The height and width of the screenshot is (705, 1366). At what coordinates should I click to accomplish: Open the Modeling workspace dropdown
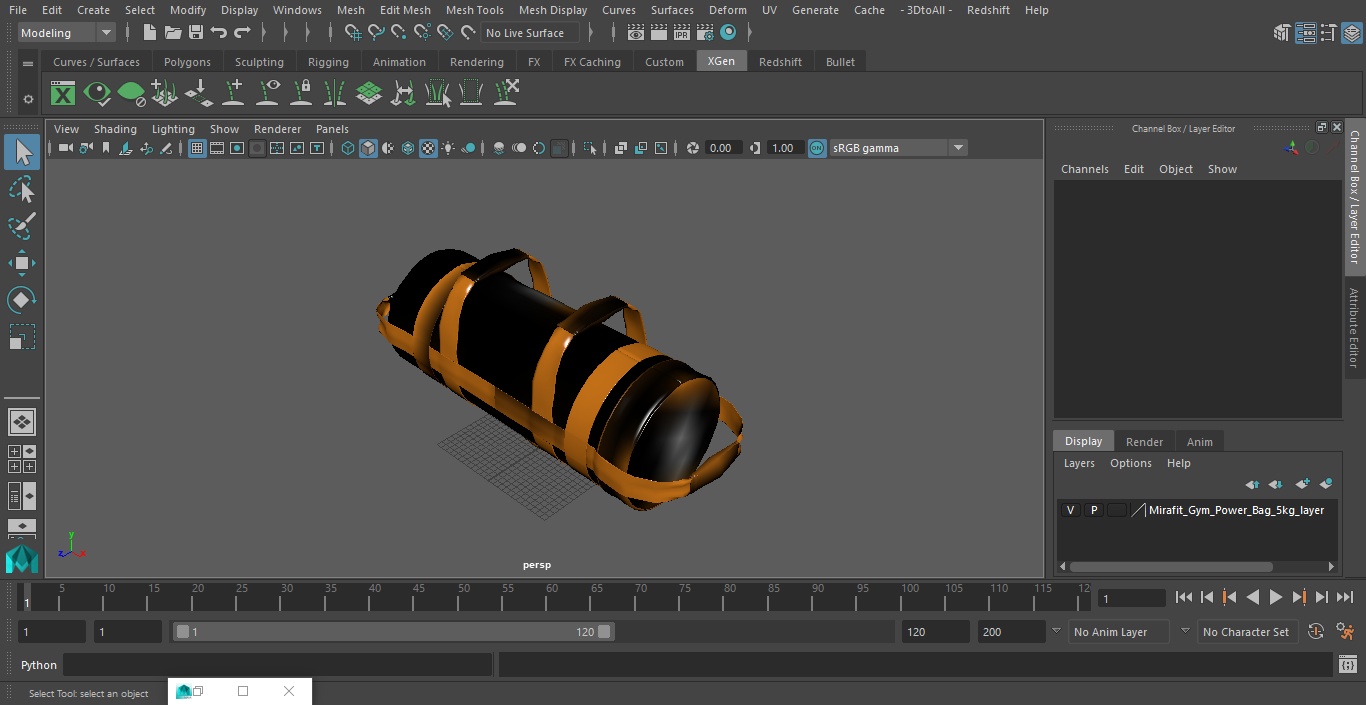click(67, 33)
